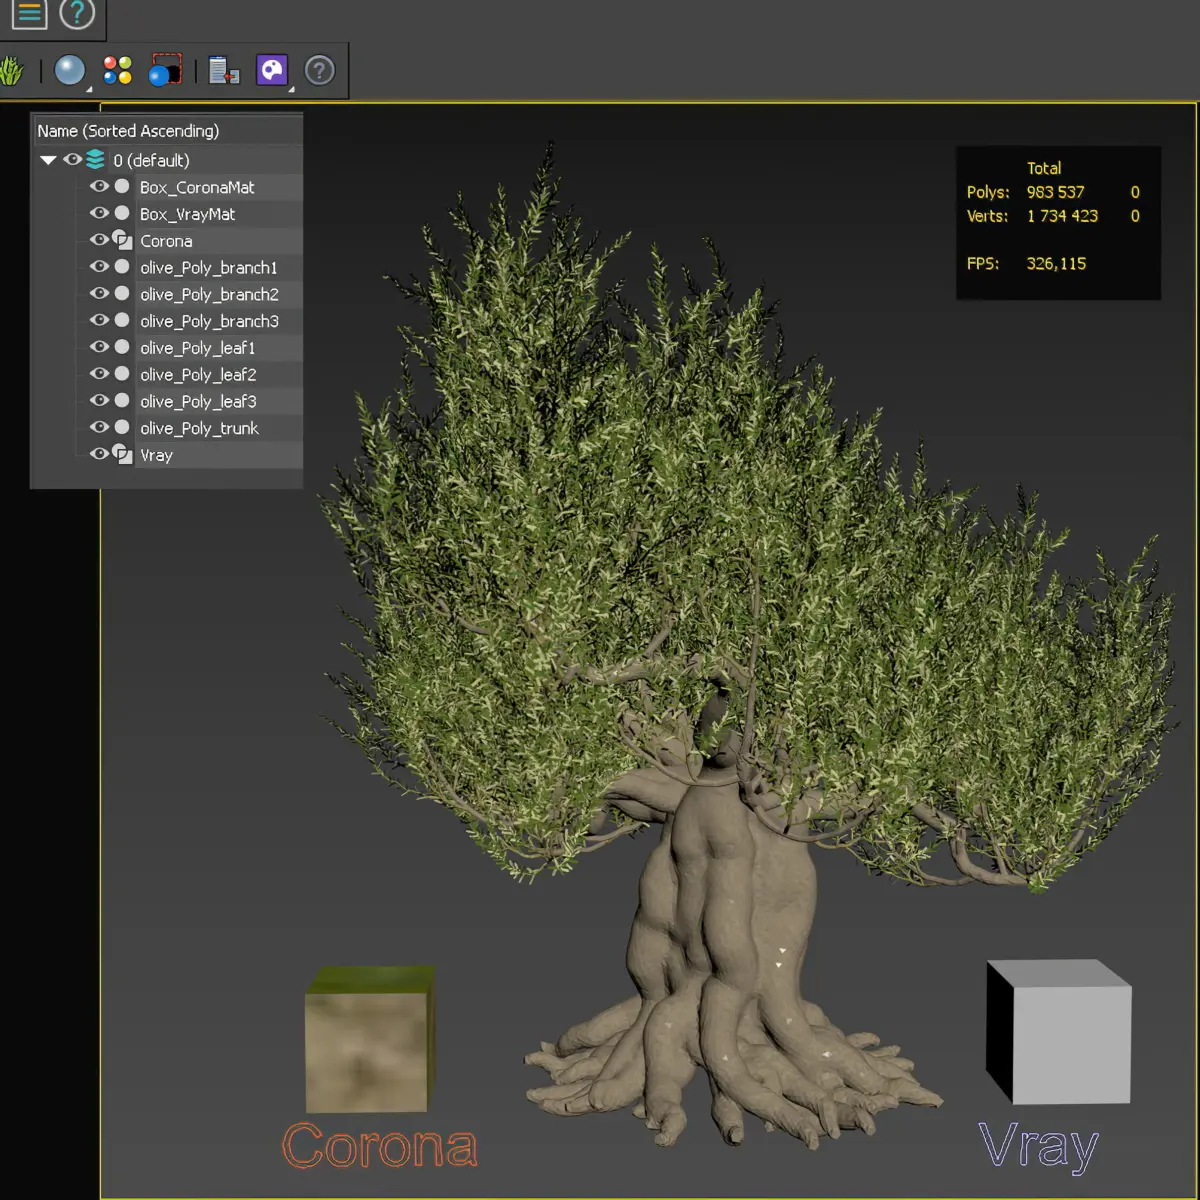Hide olive_Poly_leaf1 via eye icon
Viewport: 1200px width, 1200px height.
[99, 346]
